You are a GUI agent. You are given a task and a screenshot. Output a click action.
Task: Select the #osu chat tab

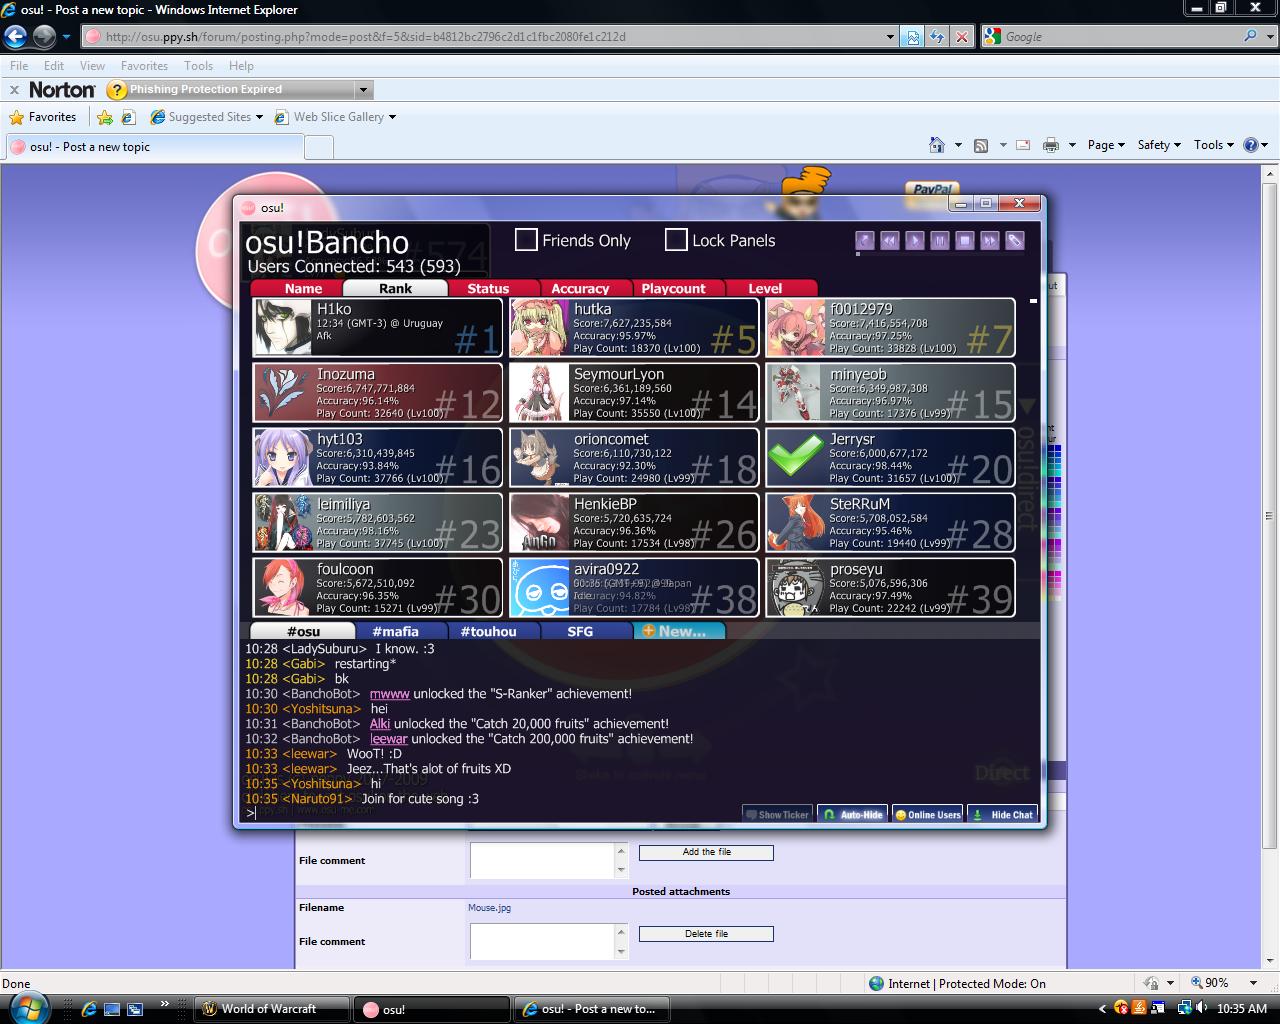[303, 631]
